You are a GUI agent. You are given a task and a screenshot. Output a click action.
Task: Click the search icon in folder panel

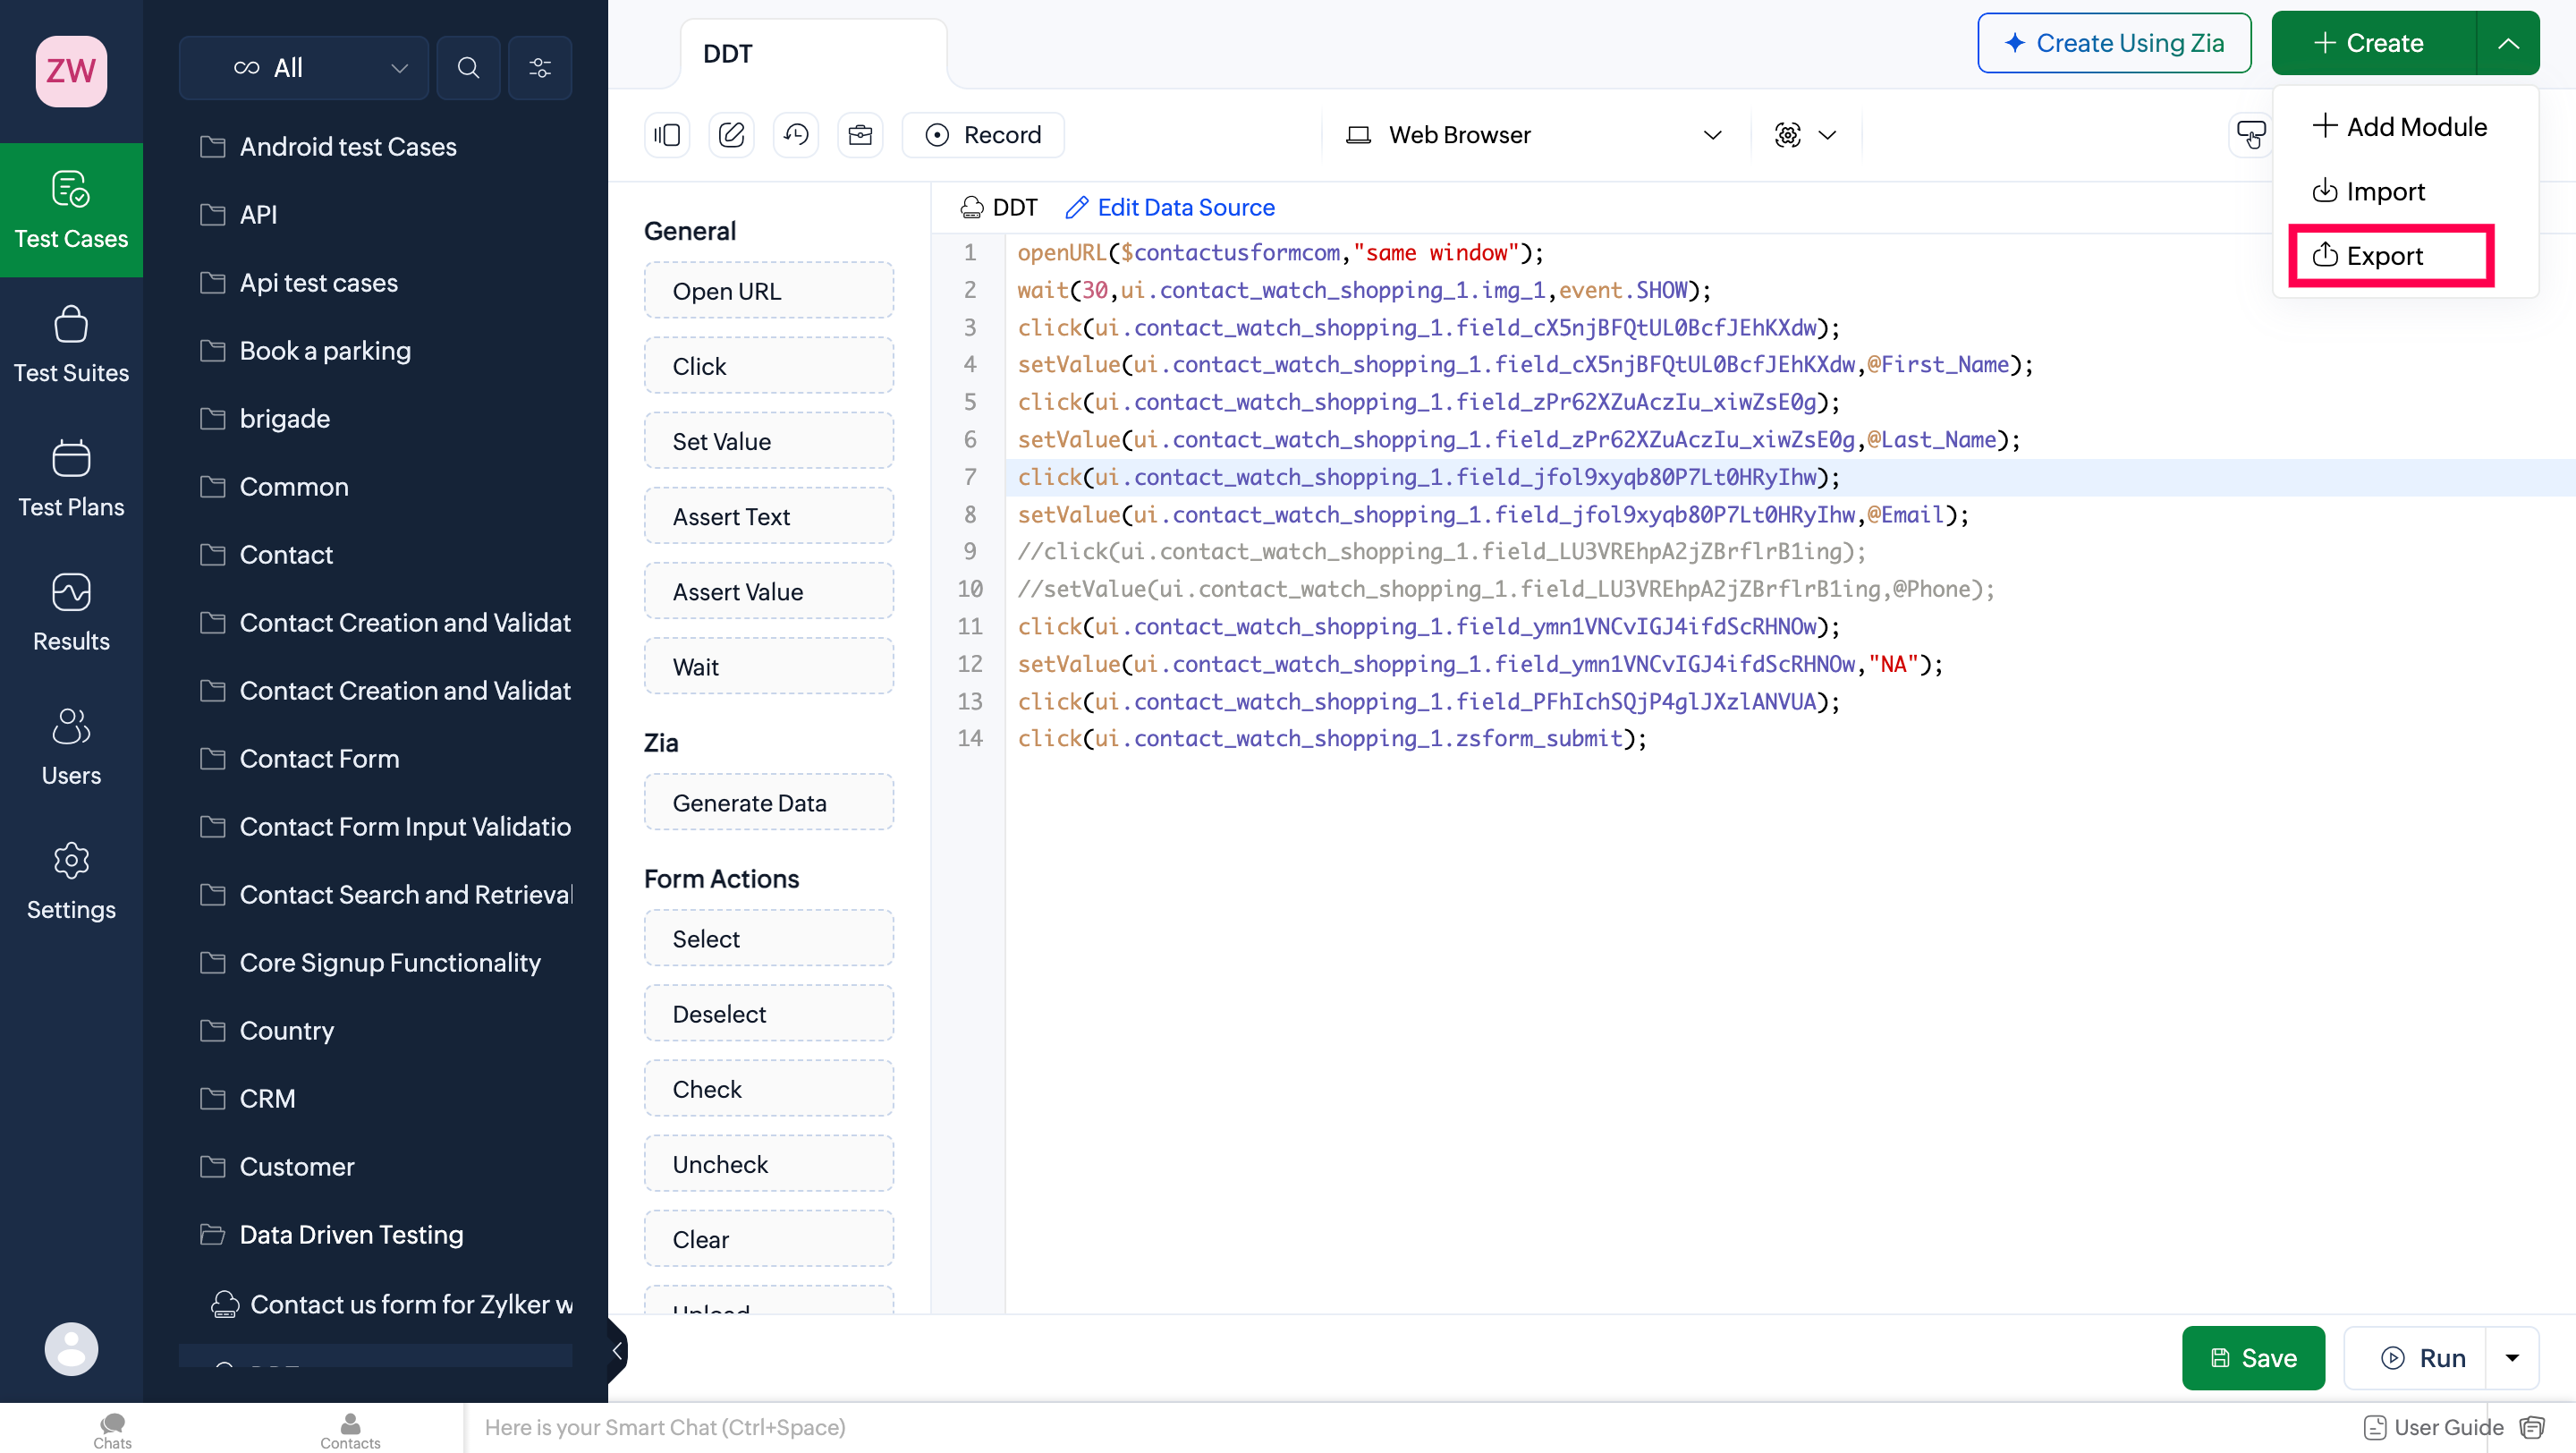(468, 68)
